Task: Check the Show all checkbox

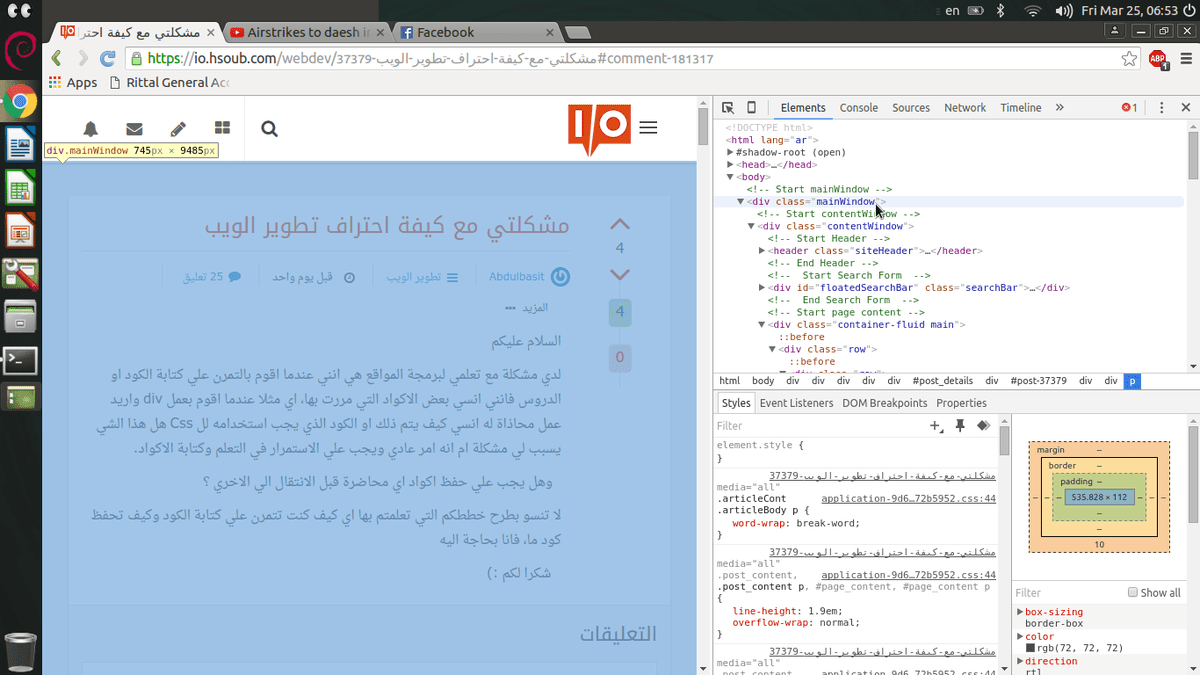Action: 1133,593
